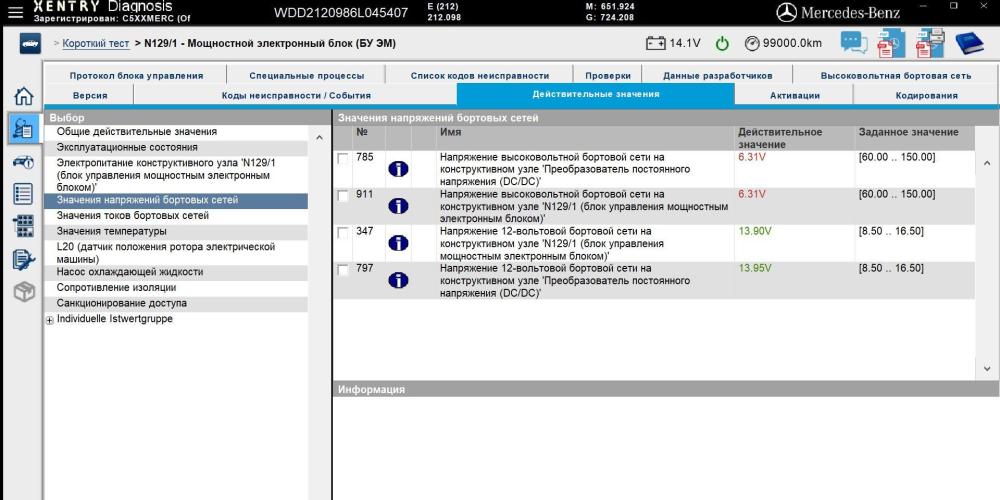Viewport: 1000px width, 500px height.
Task: Open the Home icon in sidebar
Action: click(24, 96)
